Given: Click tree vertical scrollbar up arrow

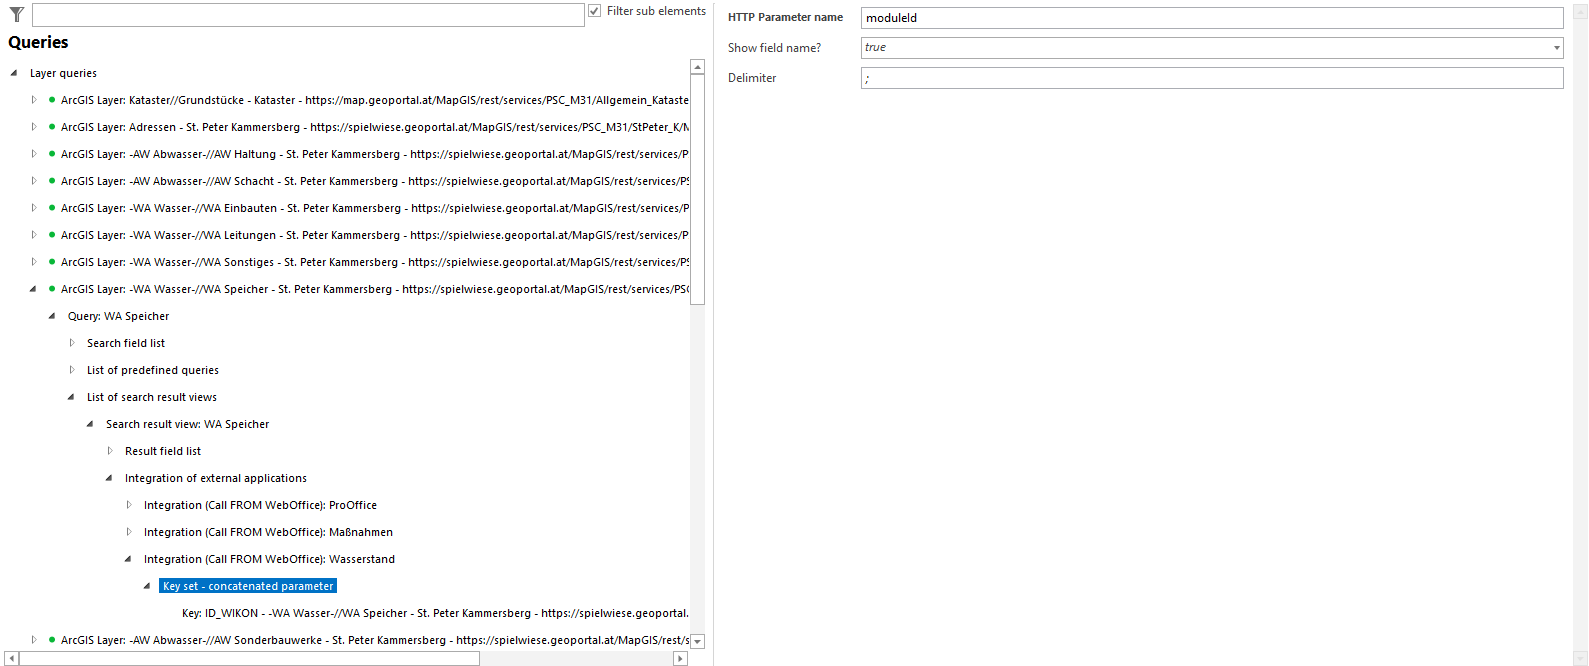Looking at the screenshot, I should pyautogui.click(x=698, y=67).
